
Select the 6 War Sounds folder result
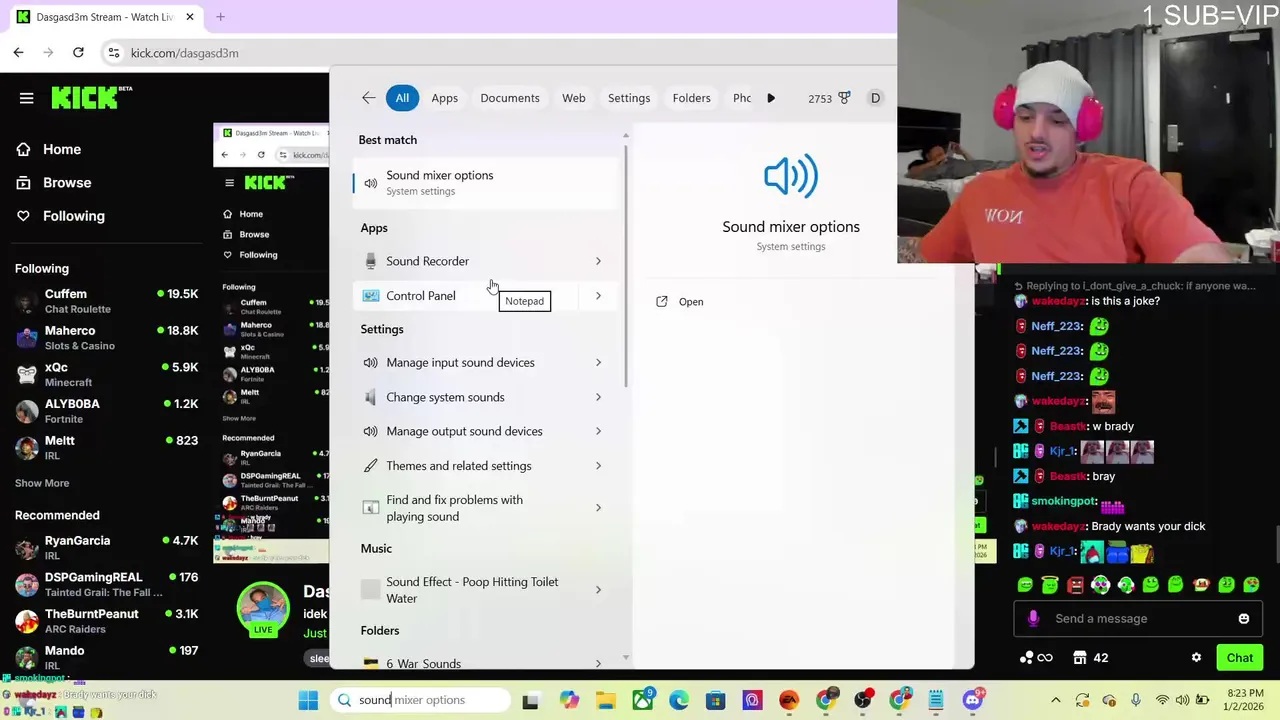pos(486,662)
